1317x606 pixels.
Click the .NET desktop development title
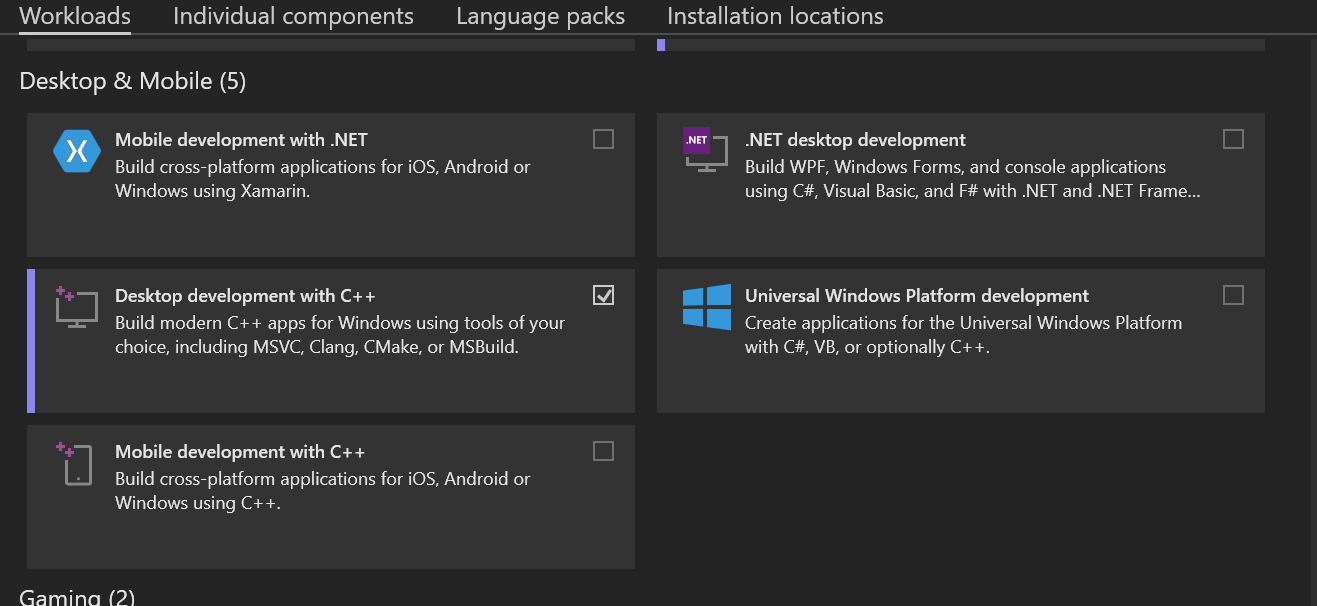click(x=855, y=140)
